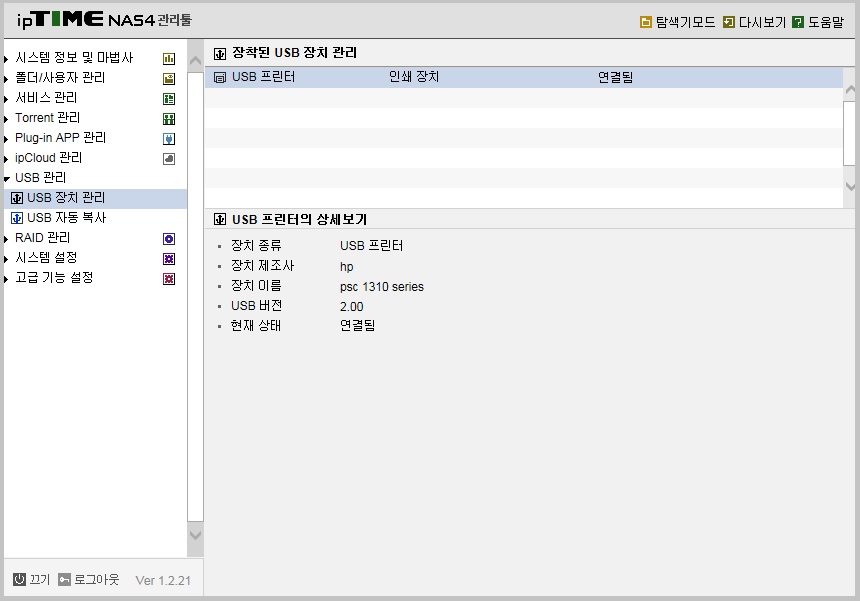The height and width of the screenshot is (601, 860).
Task: Click psc 1310 series device name value
Action: pos(382,287)
